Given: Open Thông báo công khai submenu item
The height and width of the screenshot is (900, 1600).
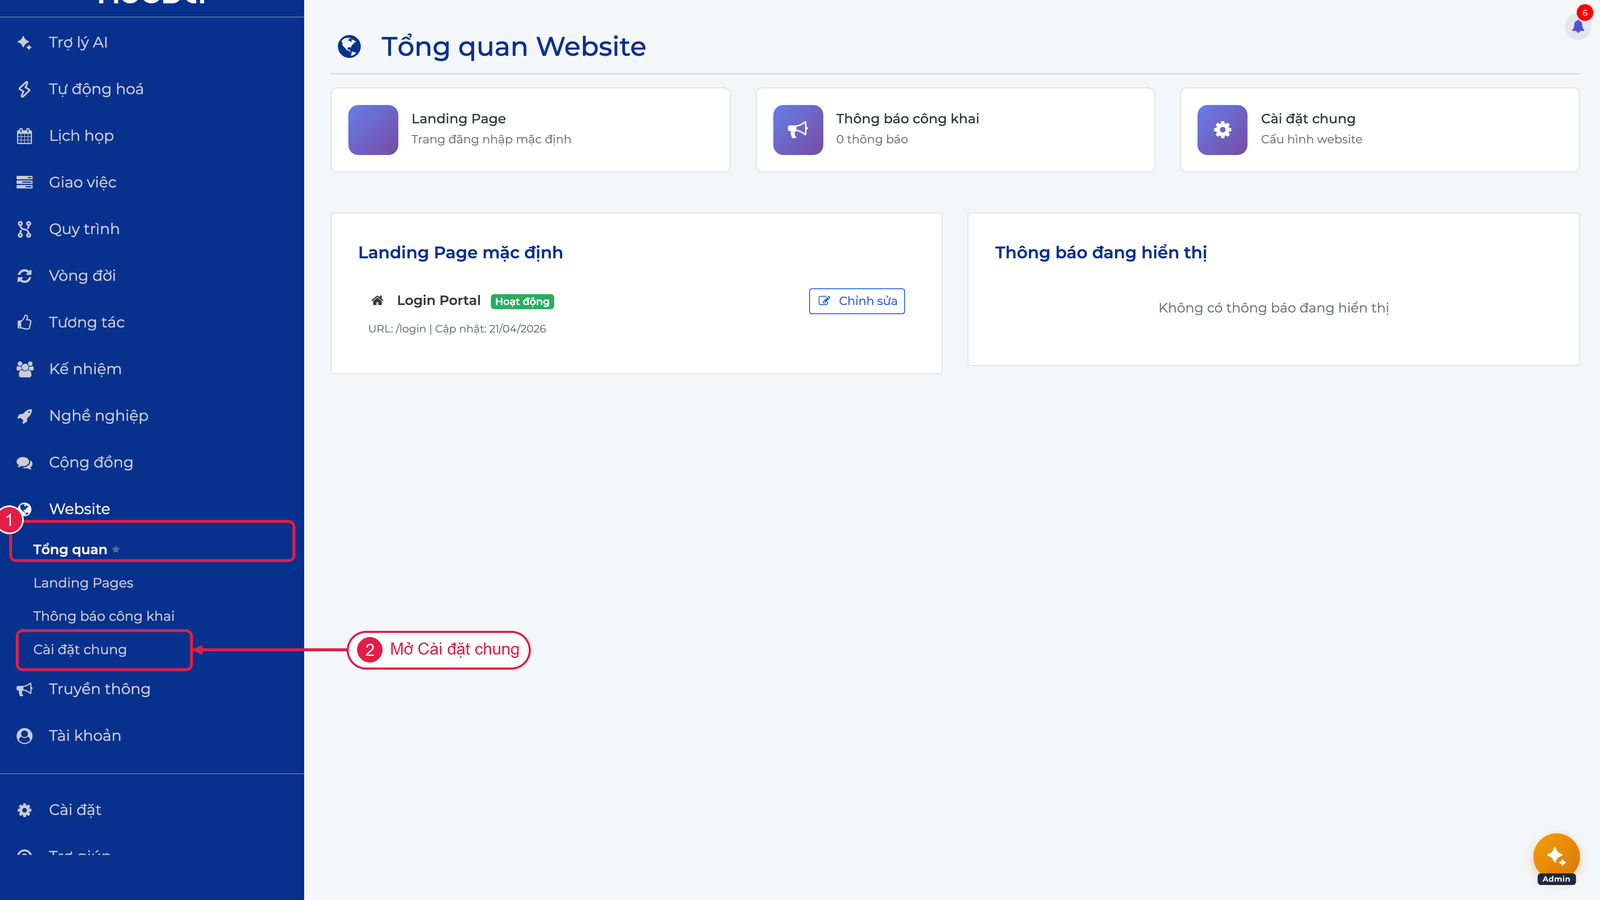Looking at the screenshot, I should 104,616.
